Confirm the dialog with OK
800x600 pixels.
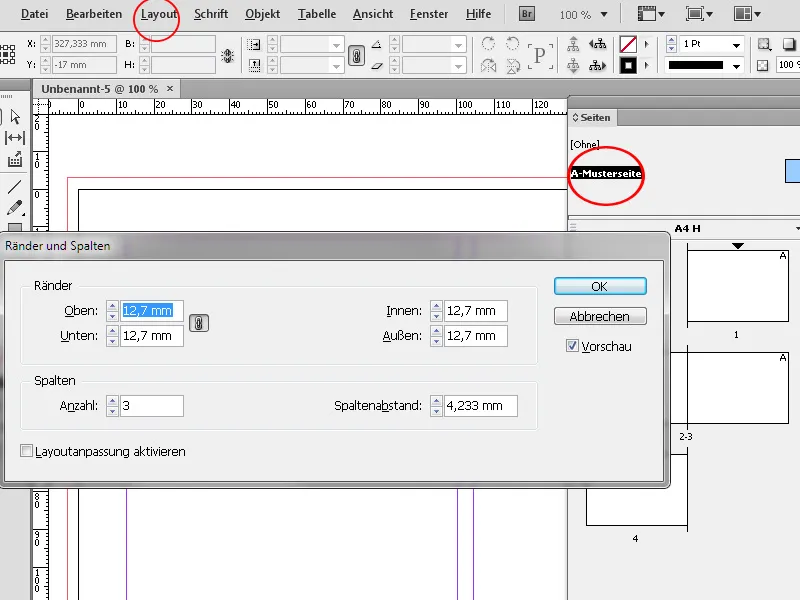coord(598,286)
